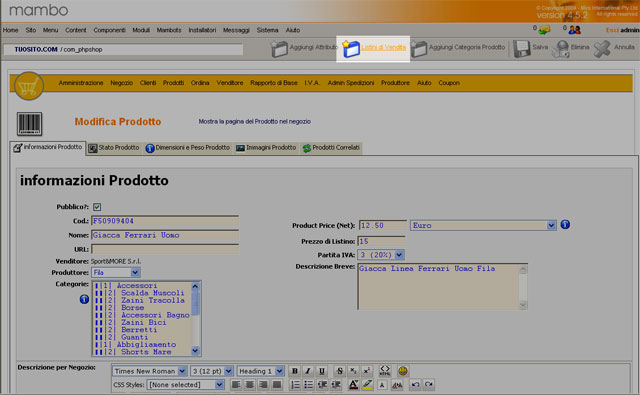640x395 pixels.
Task: Click the Aggiungi Categoria Prodotto icon
Action: coord(419,49)
